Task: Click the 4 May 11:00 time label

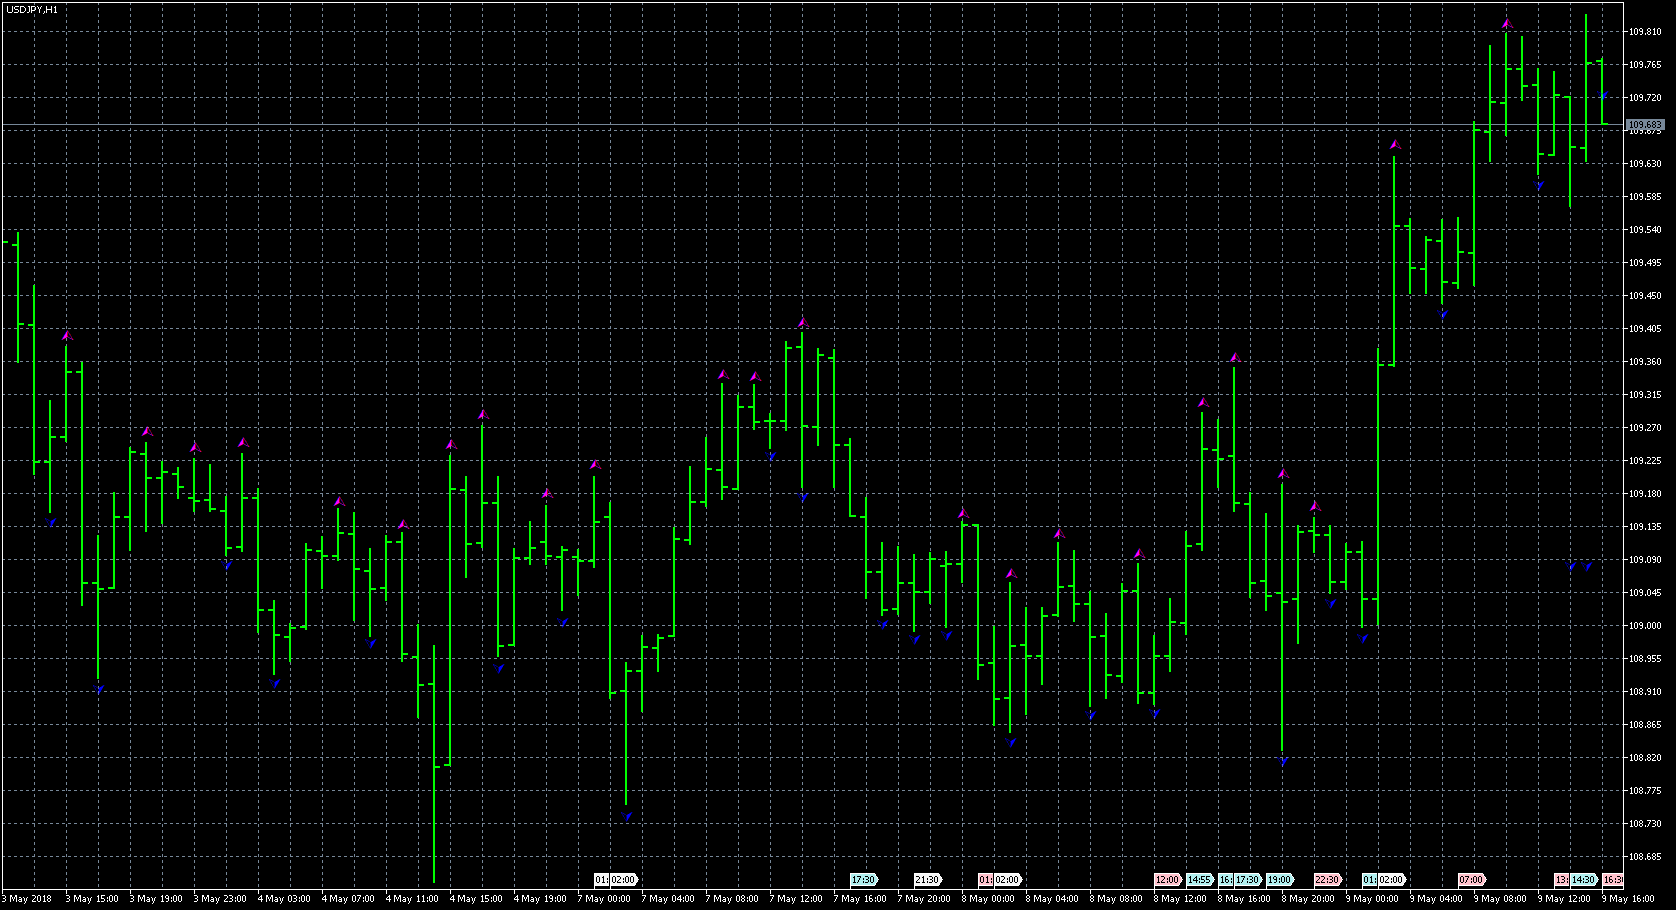Action: pos(412,899)
